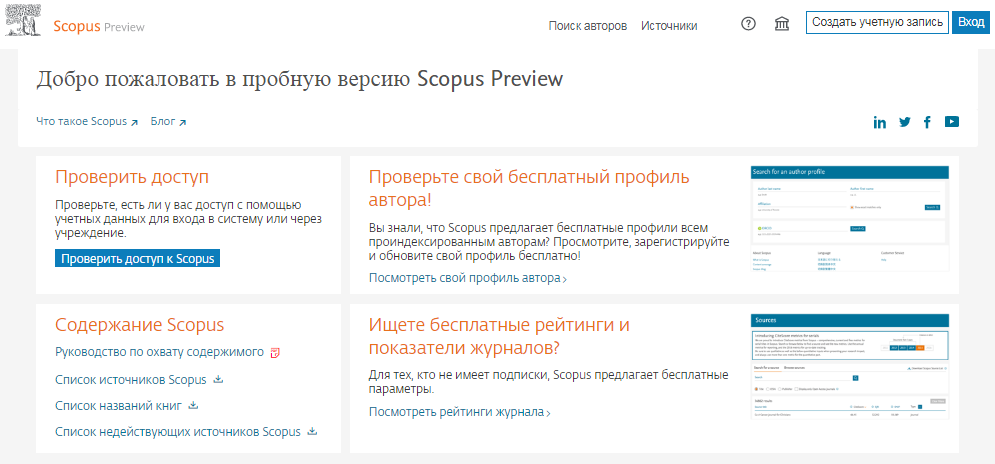Click the author profile search screenshot thumbnail
The image size is (995, 464).
[850, 219]
